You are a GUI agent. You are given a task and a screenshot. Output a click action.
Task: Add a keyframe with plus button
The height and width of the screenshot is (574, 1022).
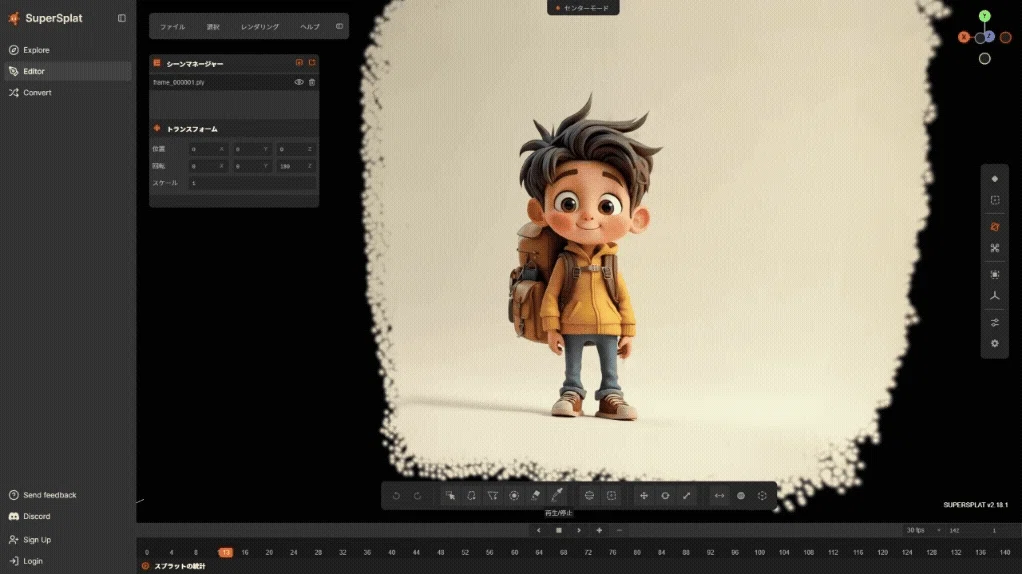(x=599, y=530)
